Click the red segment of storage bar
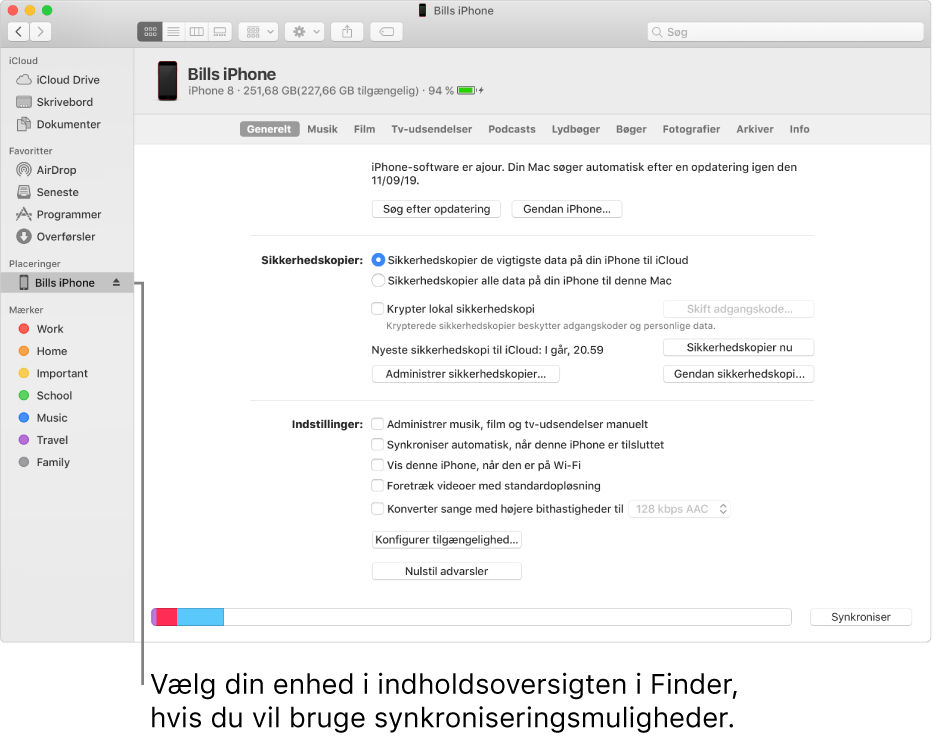 pyautogui.click(x=167, y=617)
